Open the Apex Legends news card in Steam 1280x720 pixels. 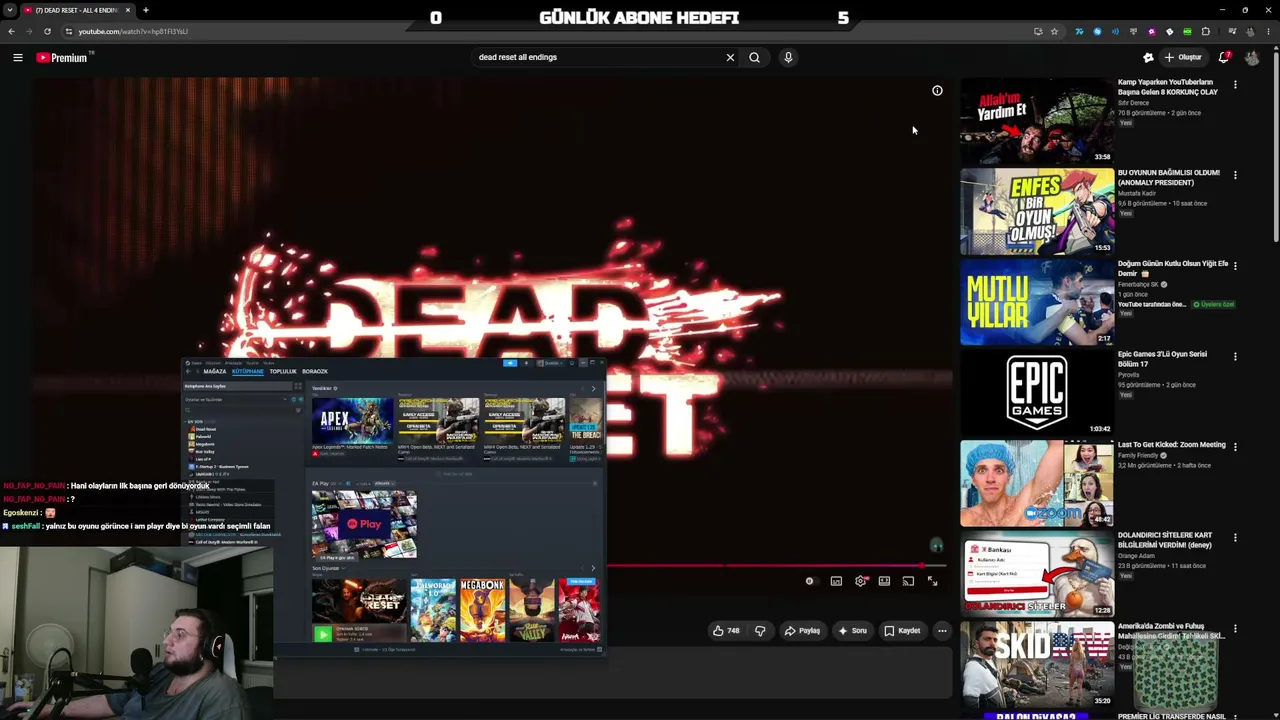pyautogui.click(x=352, y=420)
